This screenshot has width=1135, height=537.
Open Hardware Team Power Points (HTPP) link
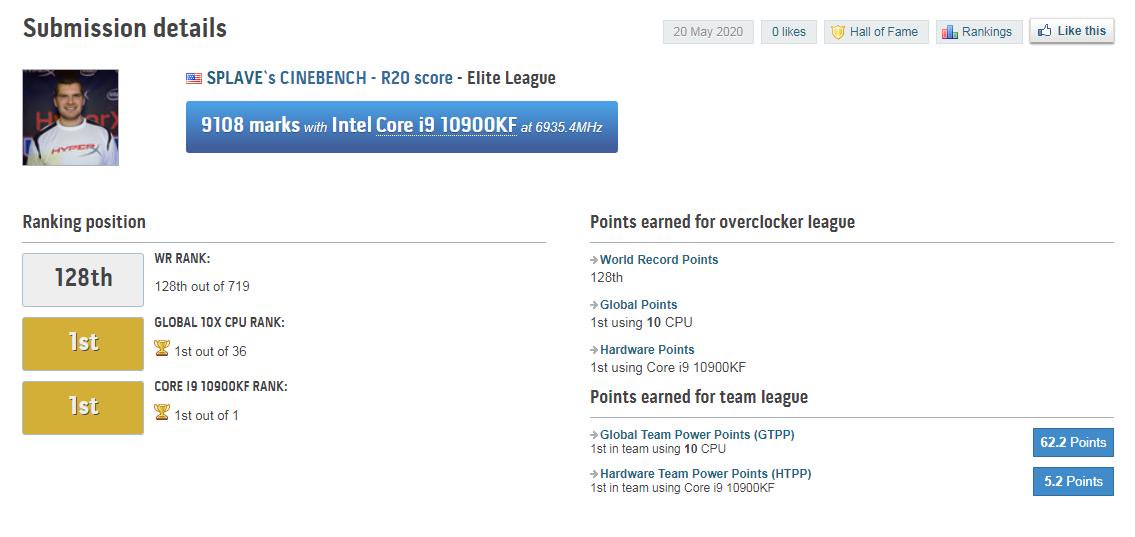click(705, 474)
